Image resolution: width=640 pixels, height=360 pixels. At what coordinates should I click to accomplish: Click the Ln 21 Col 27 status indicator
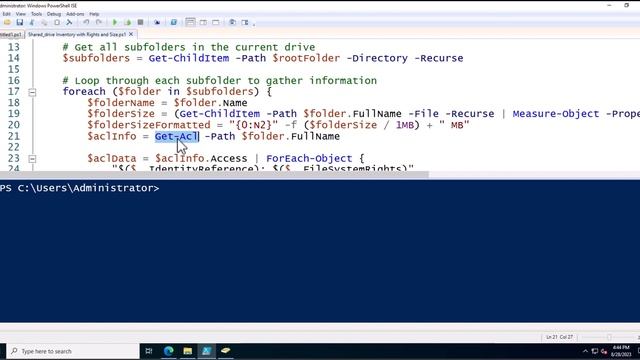pos(560,337)
